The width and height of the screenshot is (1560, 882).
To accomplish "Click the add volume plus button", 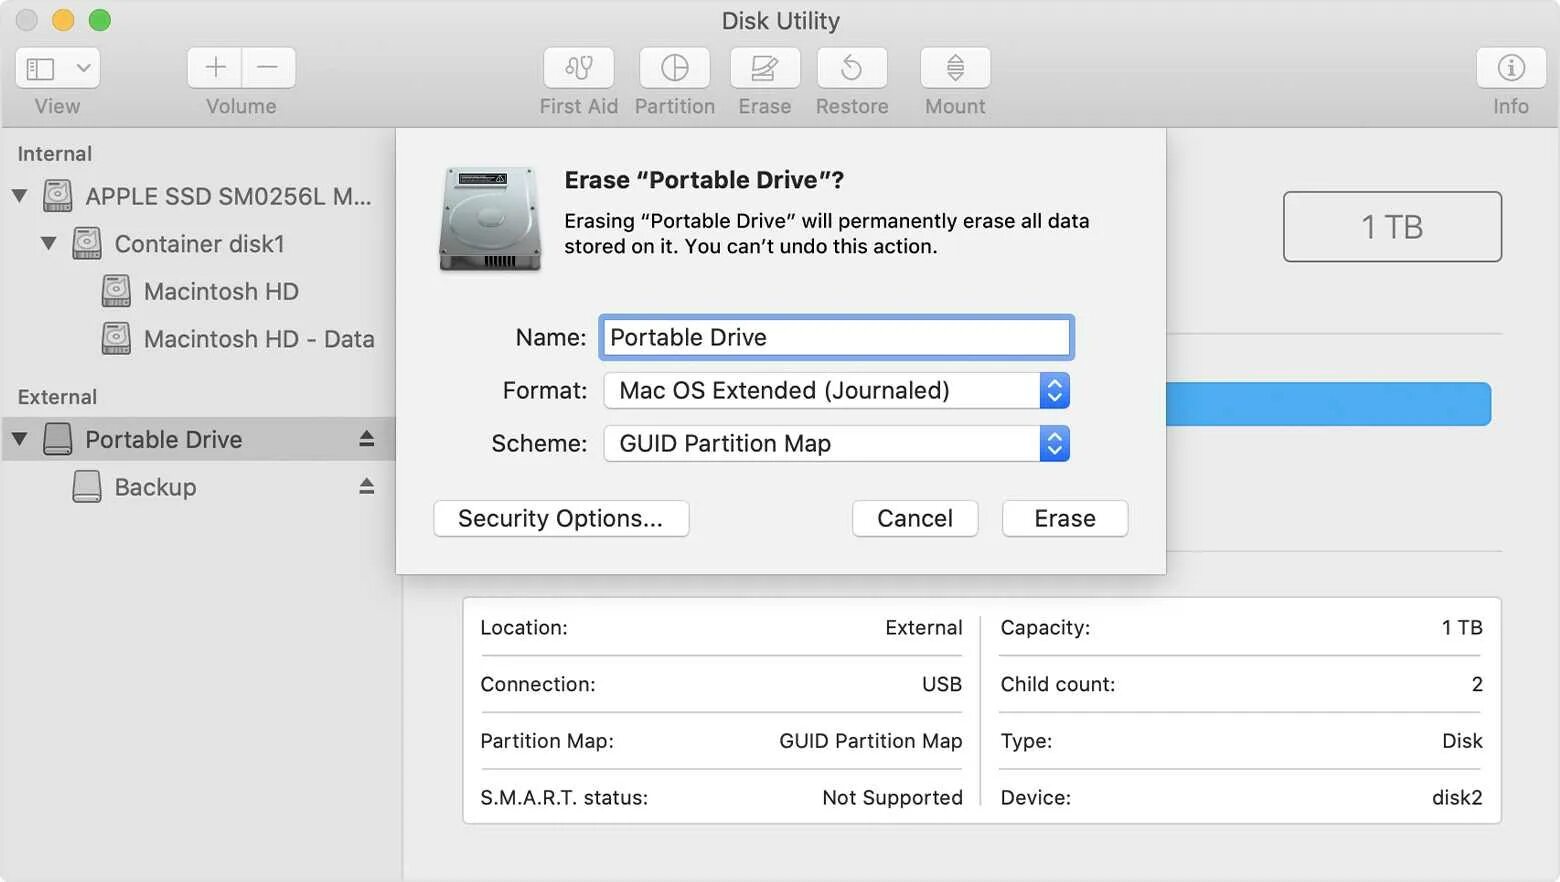I will click(x=215, y=68).
